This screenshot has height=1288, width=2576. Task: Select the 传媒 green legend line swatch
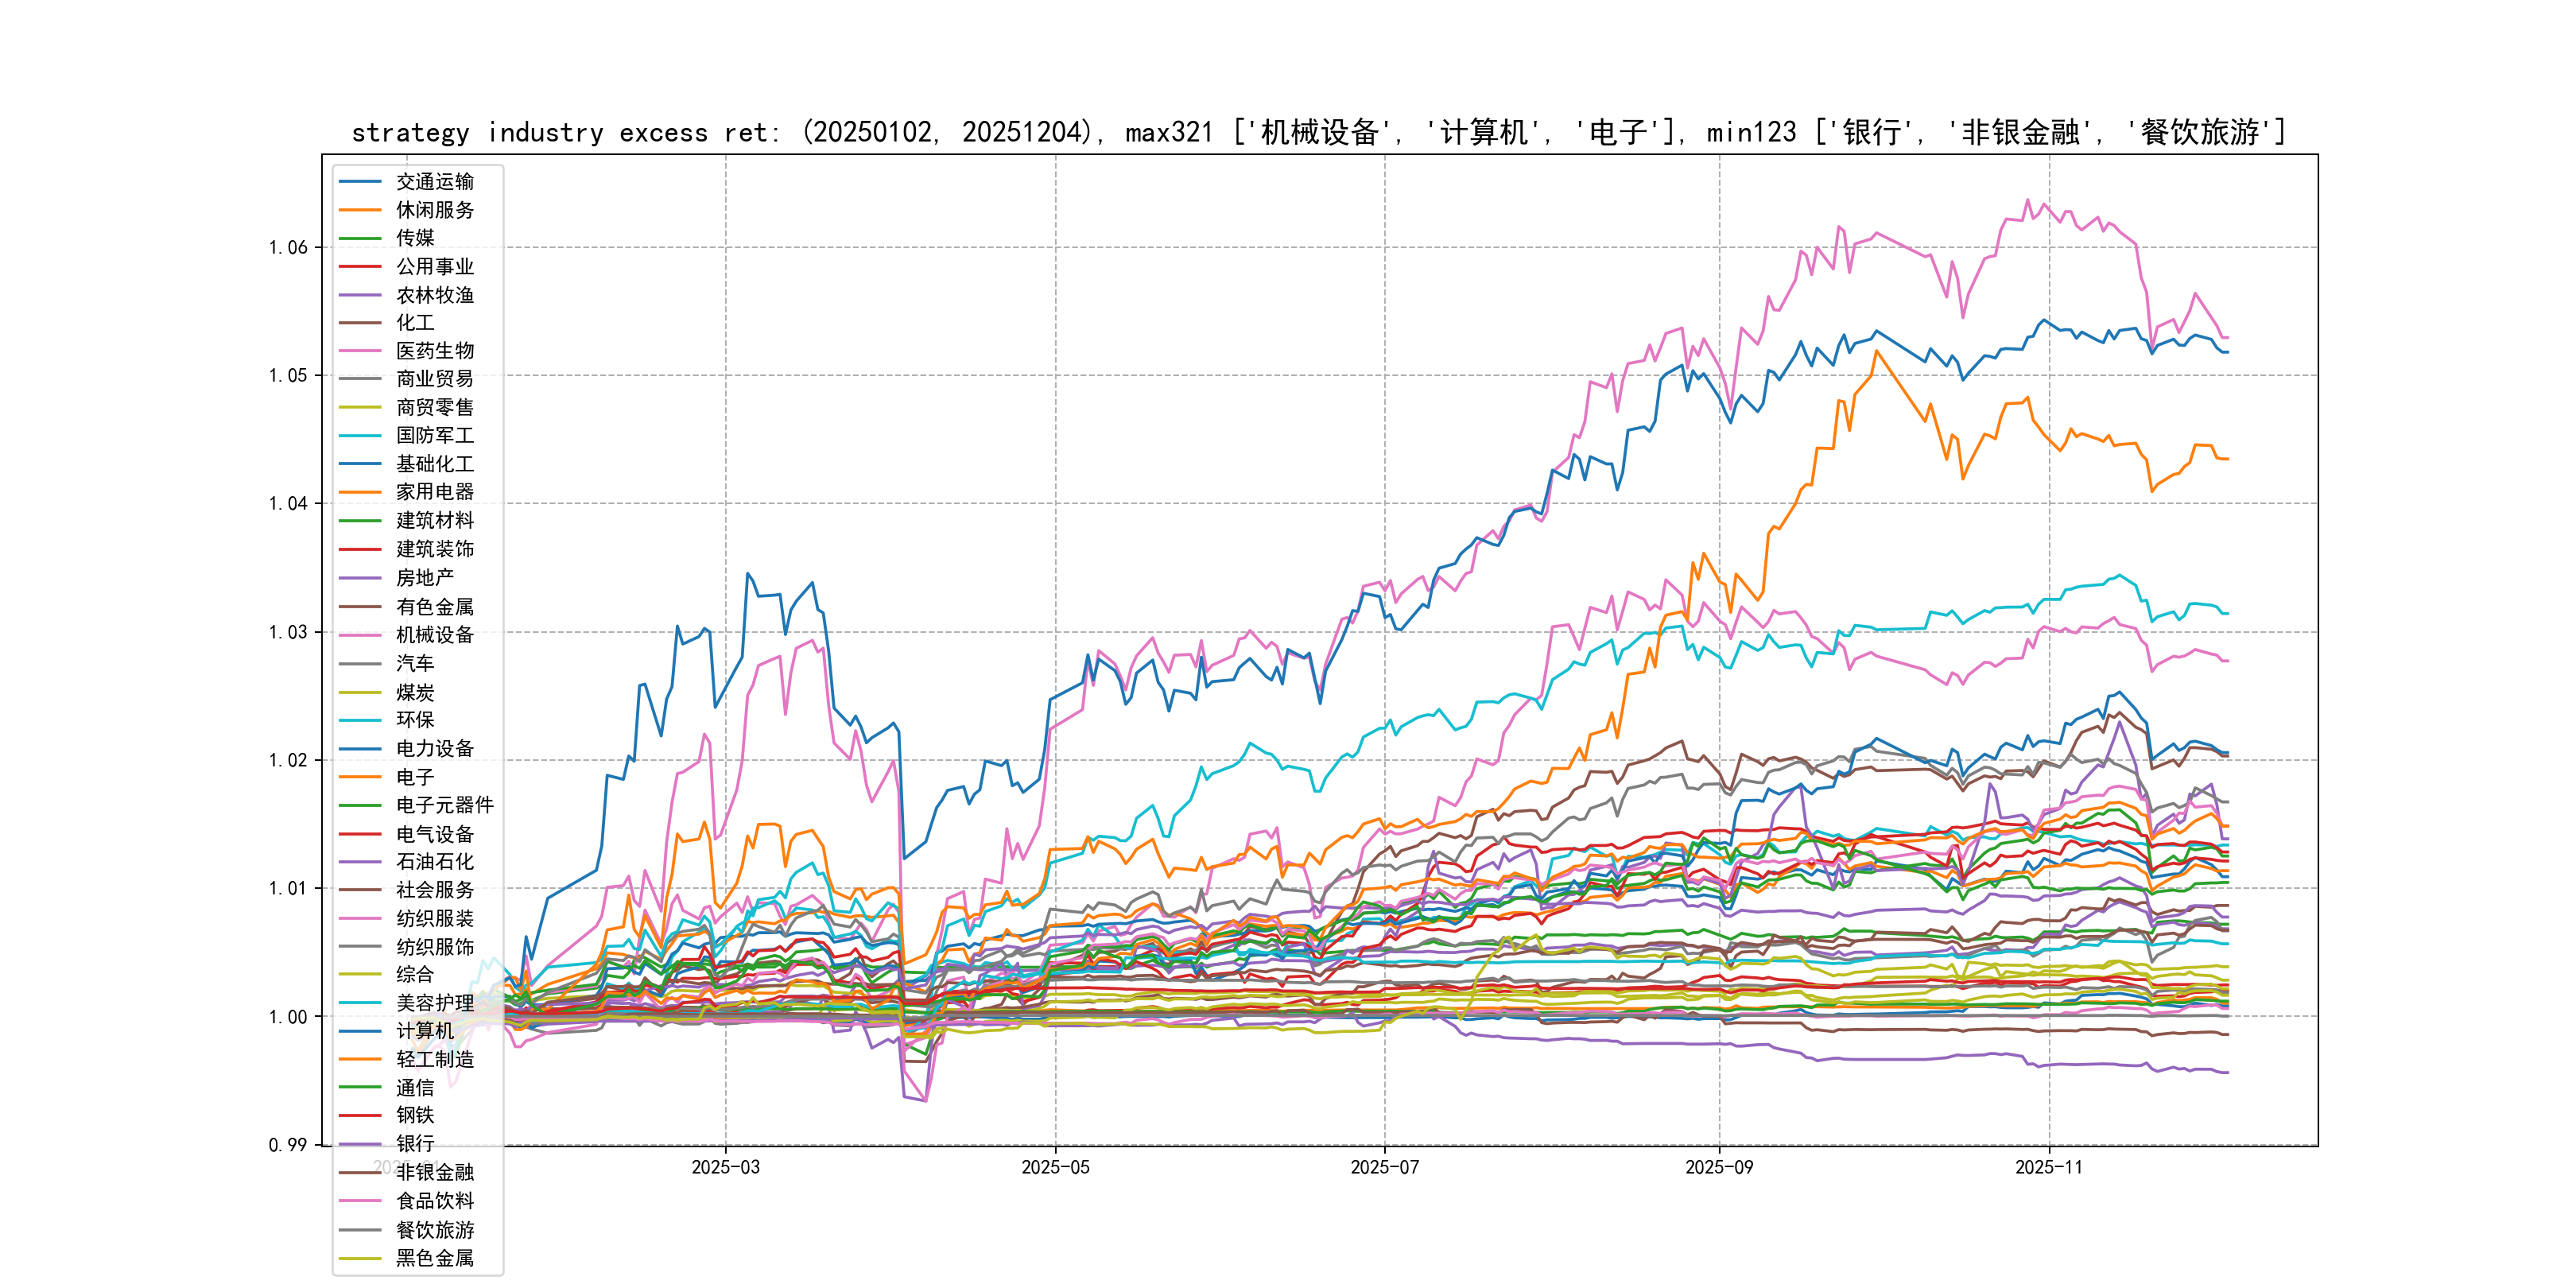[360, 238]
